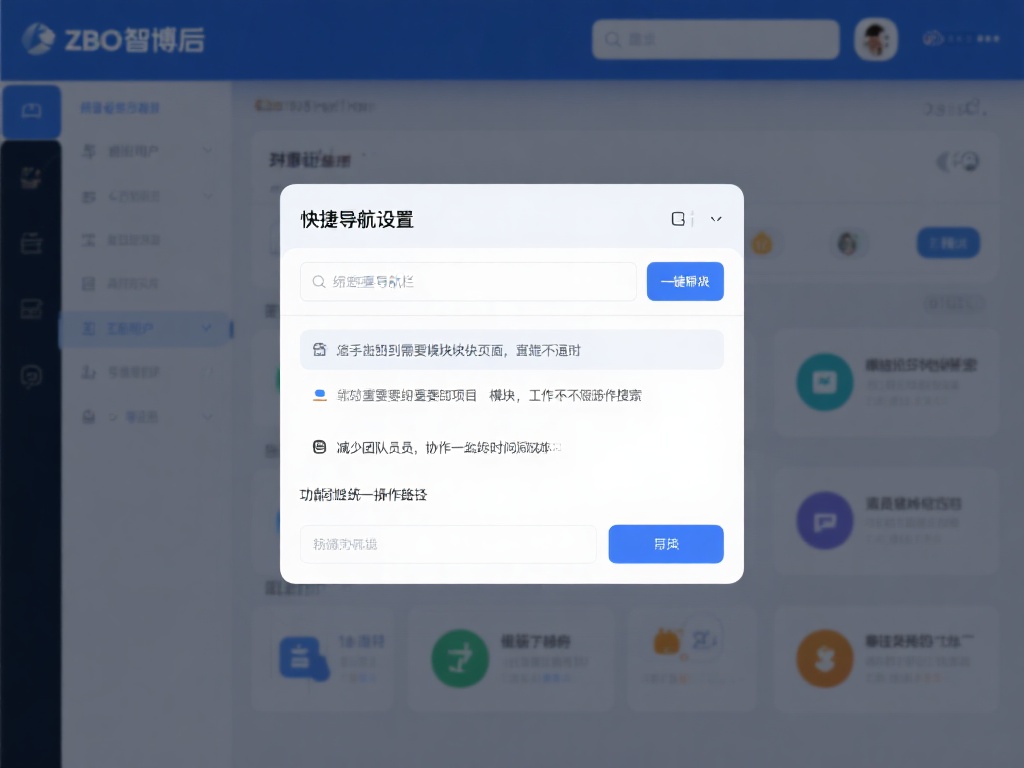The image size is (1024, 768).
Task: Click the blue confirm button at the dialog bottom
Action: click(x=665, y=544)
